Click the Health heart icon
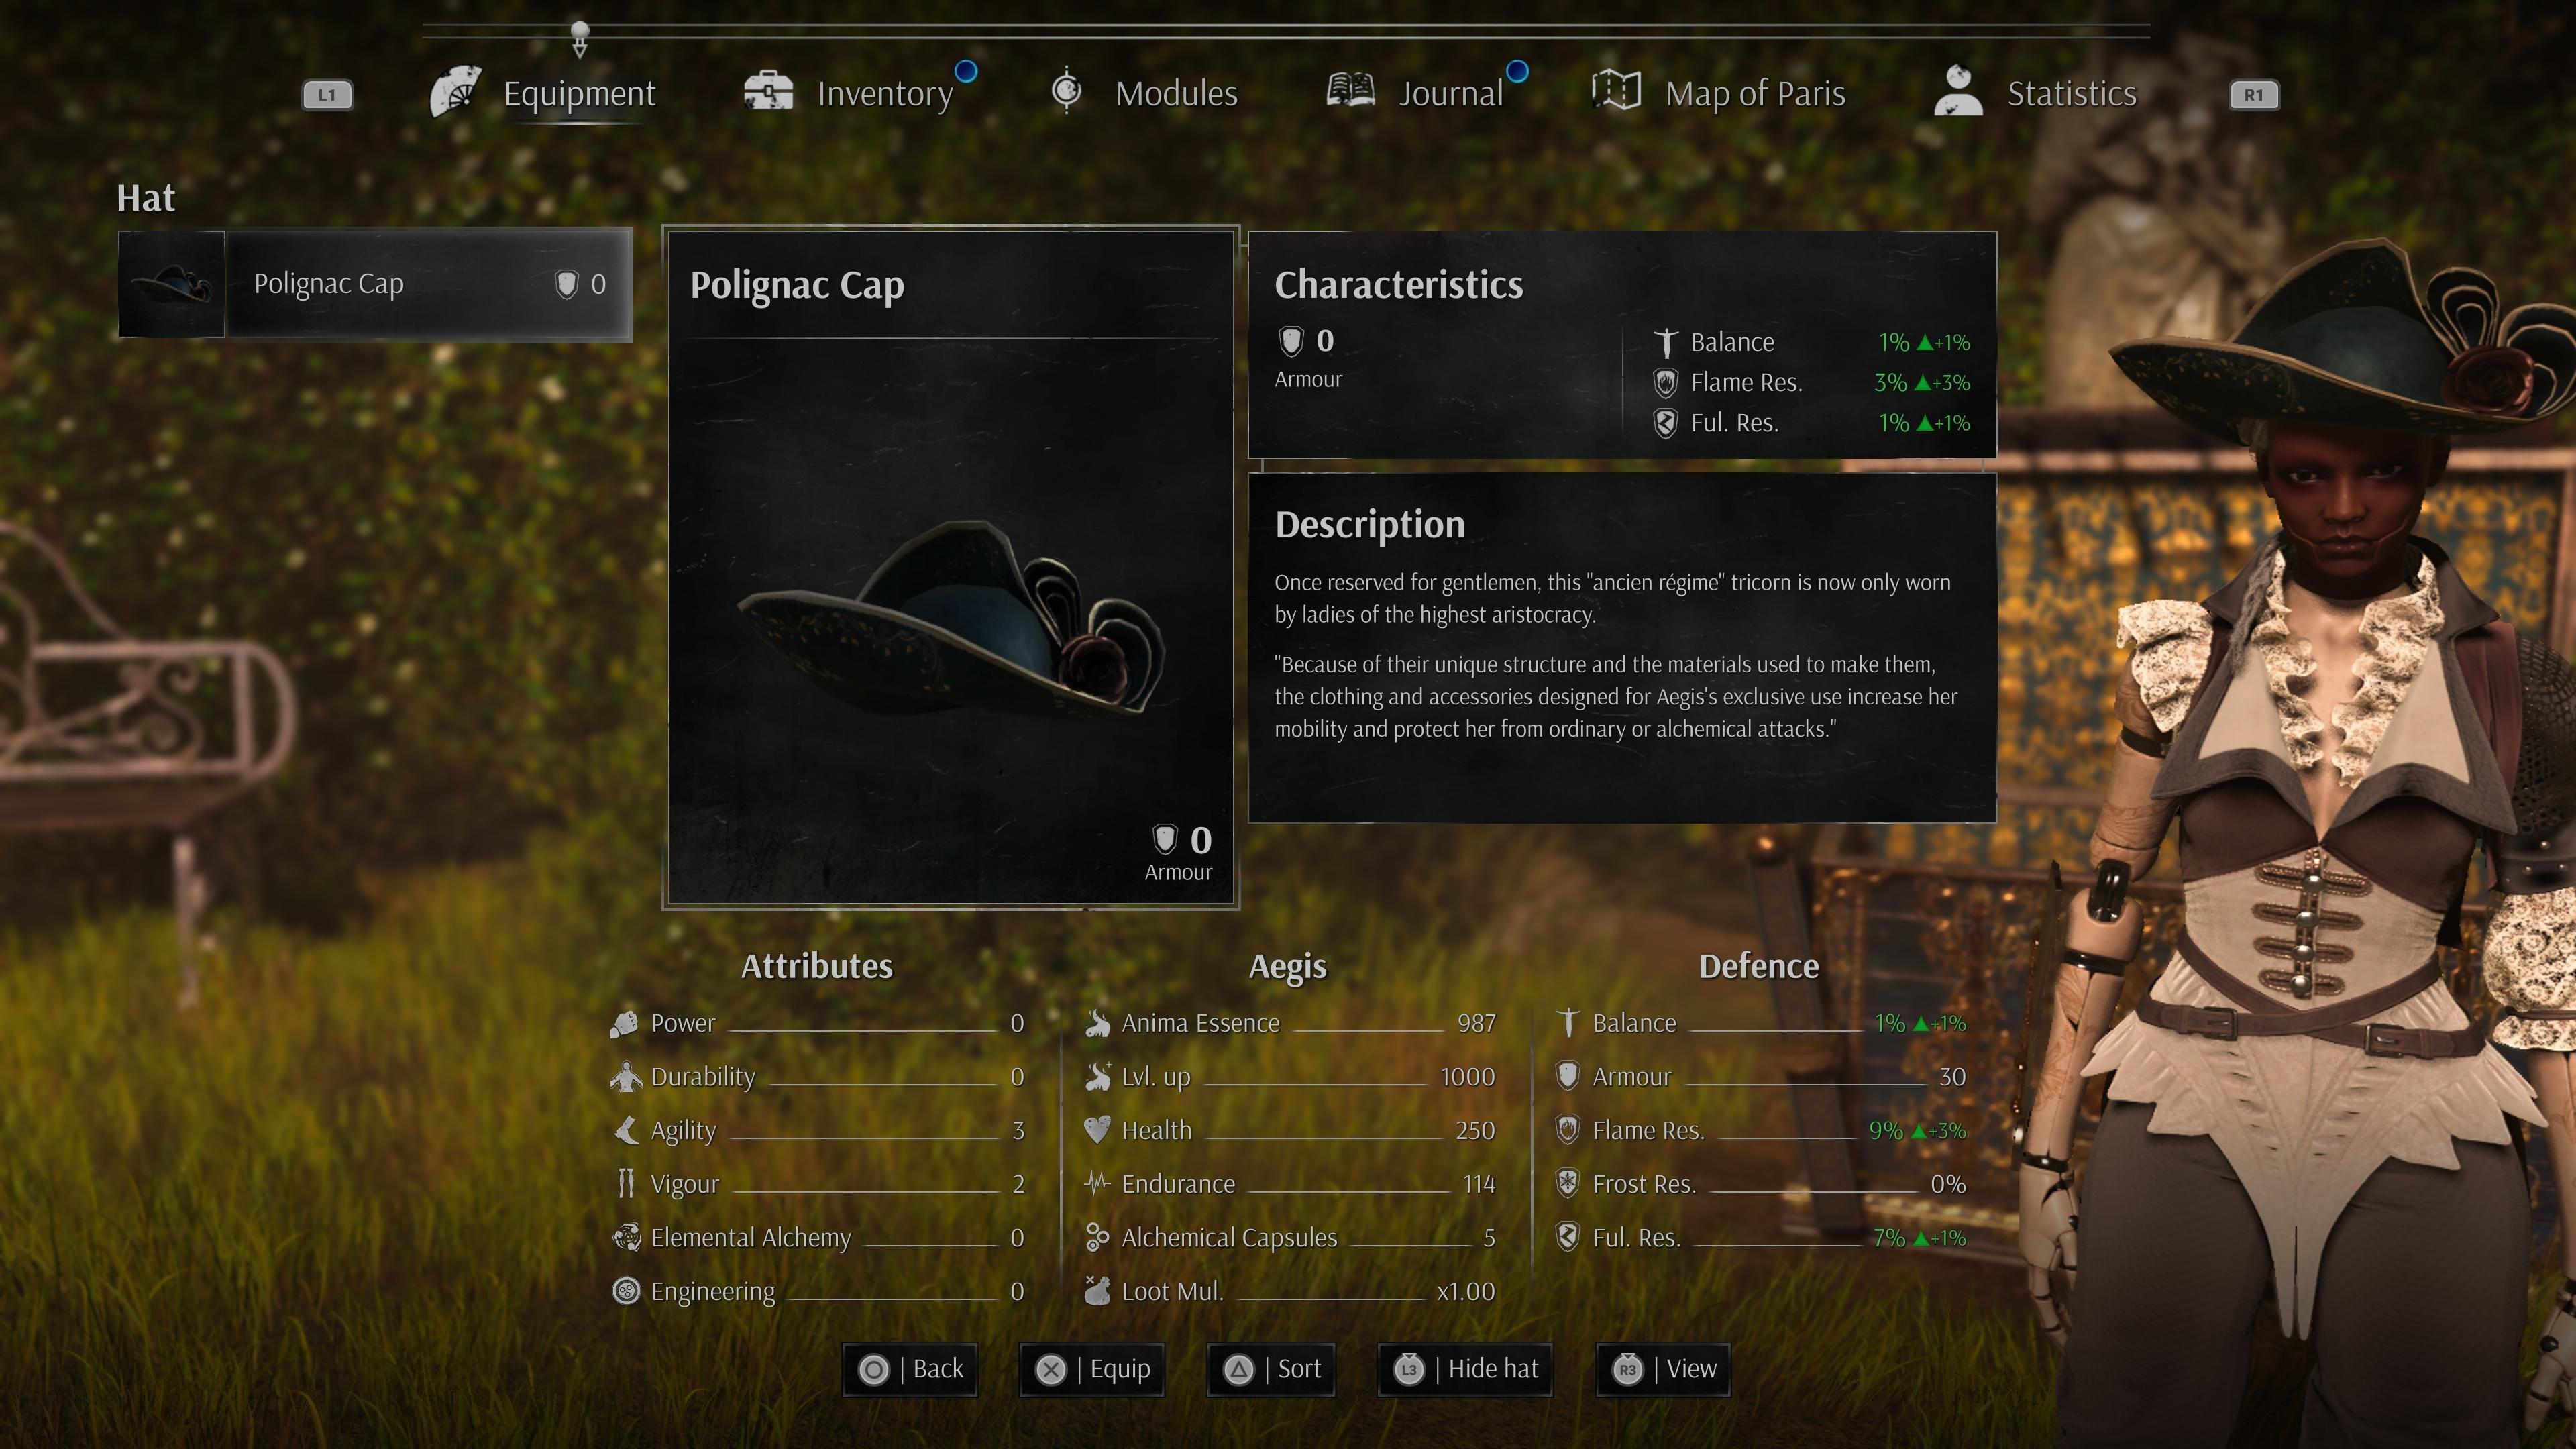This screenshot has height=1449, width=2576. (x=1097, y=1130)
